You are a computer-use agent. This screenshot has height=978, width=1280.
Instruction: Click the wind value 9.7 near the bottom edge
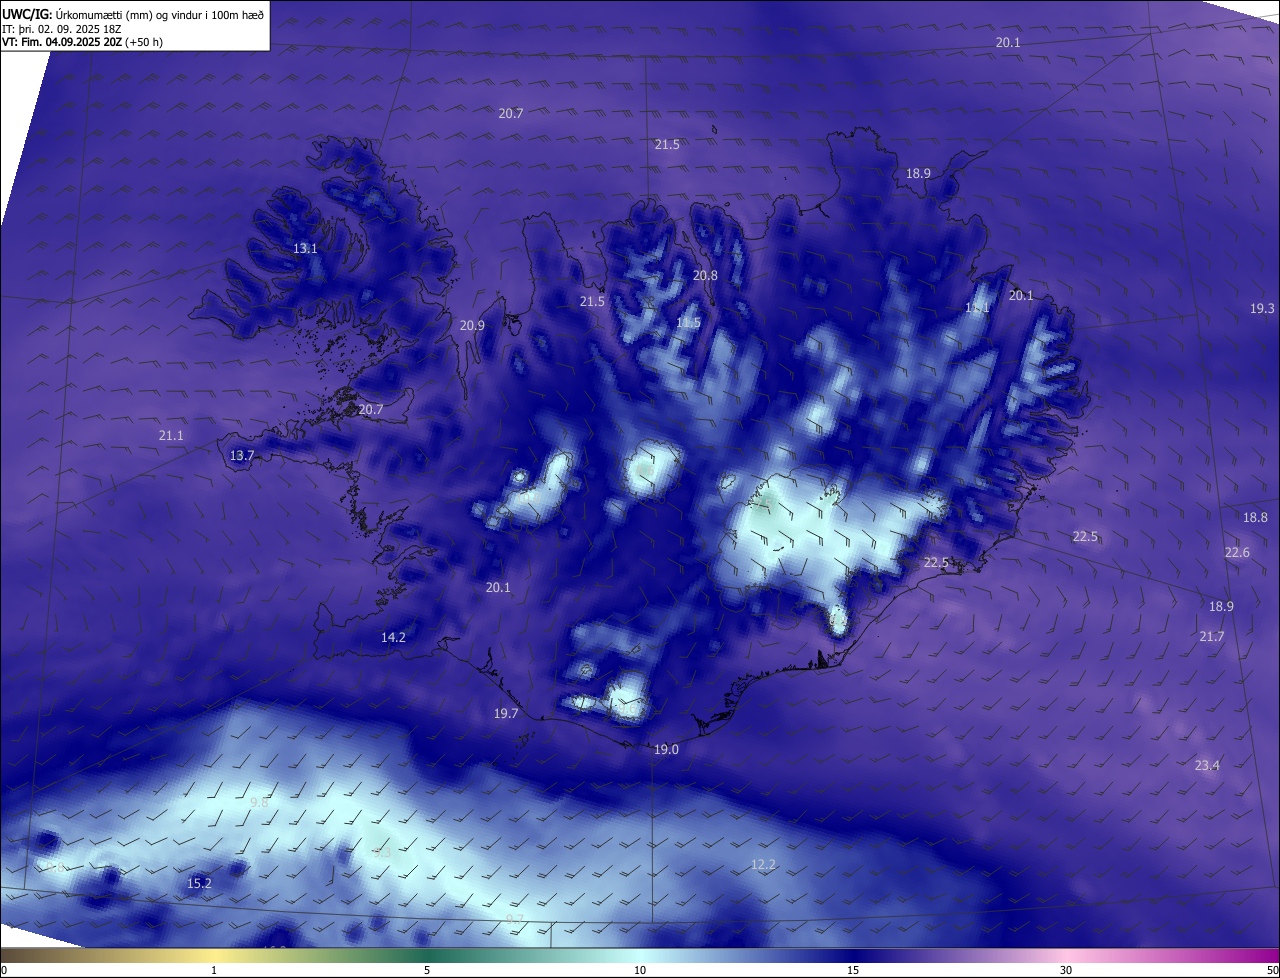[x=514, y=918]
